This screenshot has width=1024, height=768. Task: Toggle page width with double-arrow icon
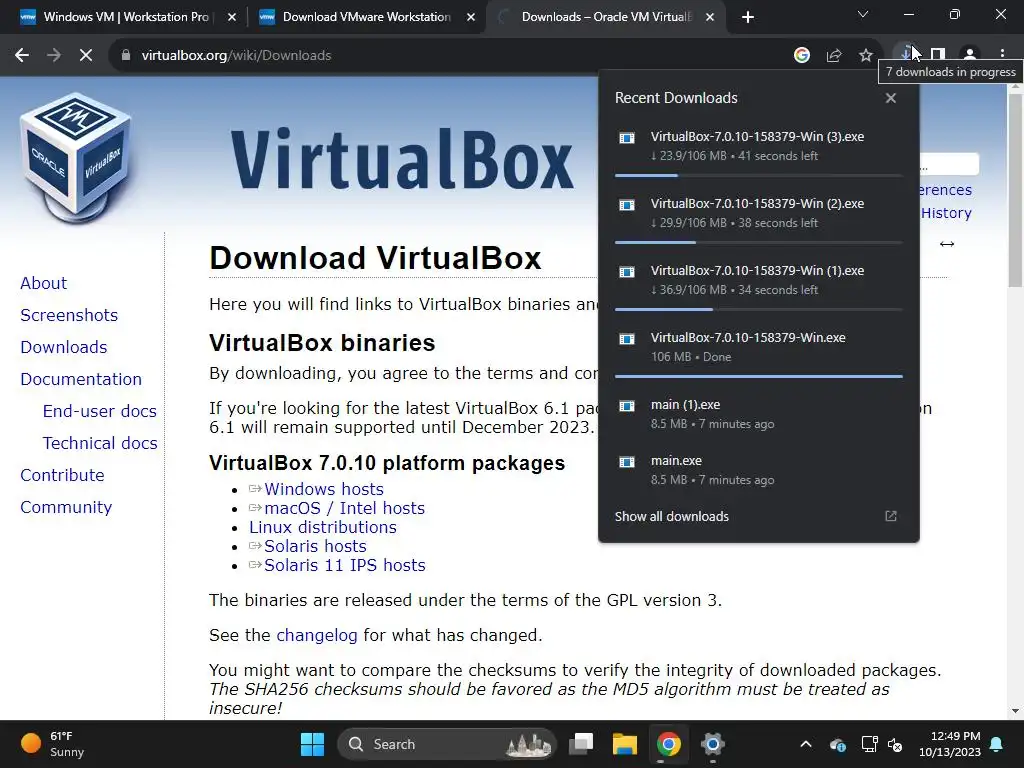[x=947, y=244]
